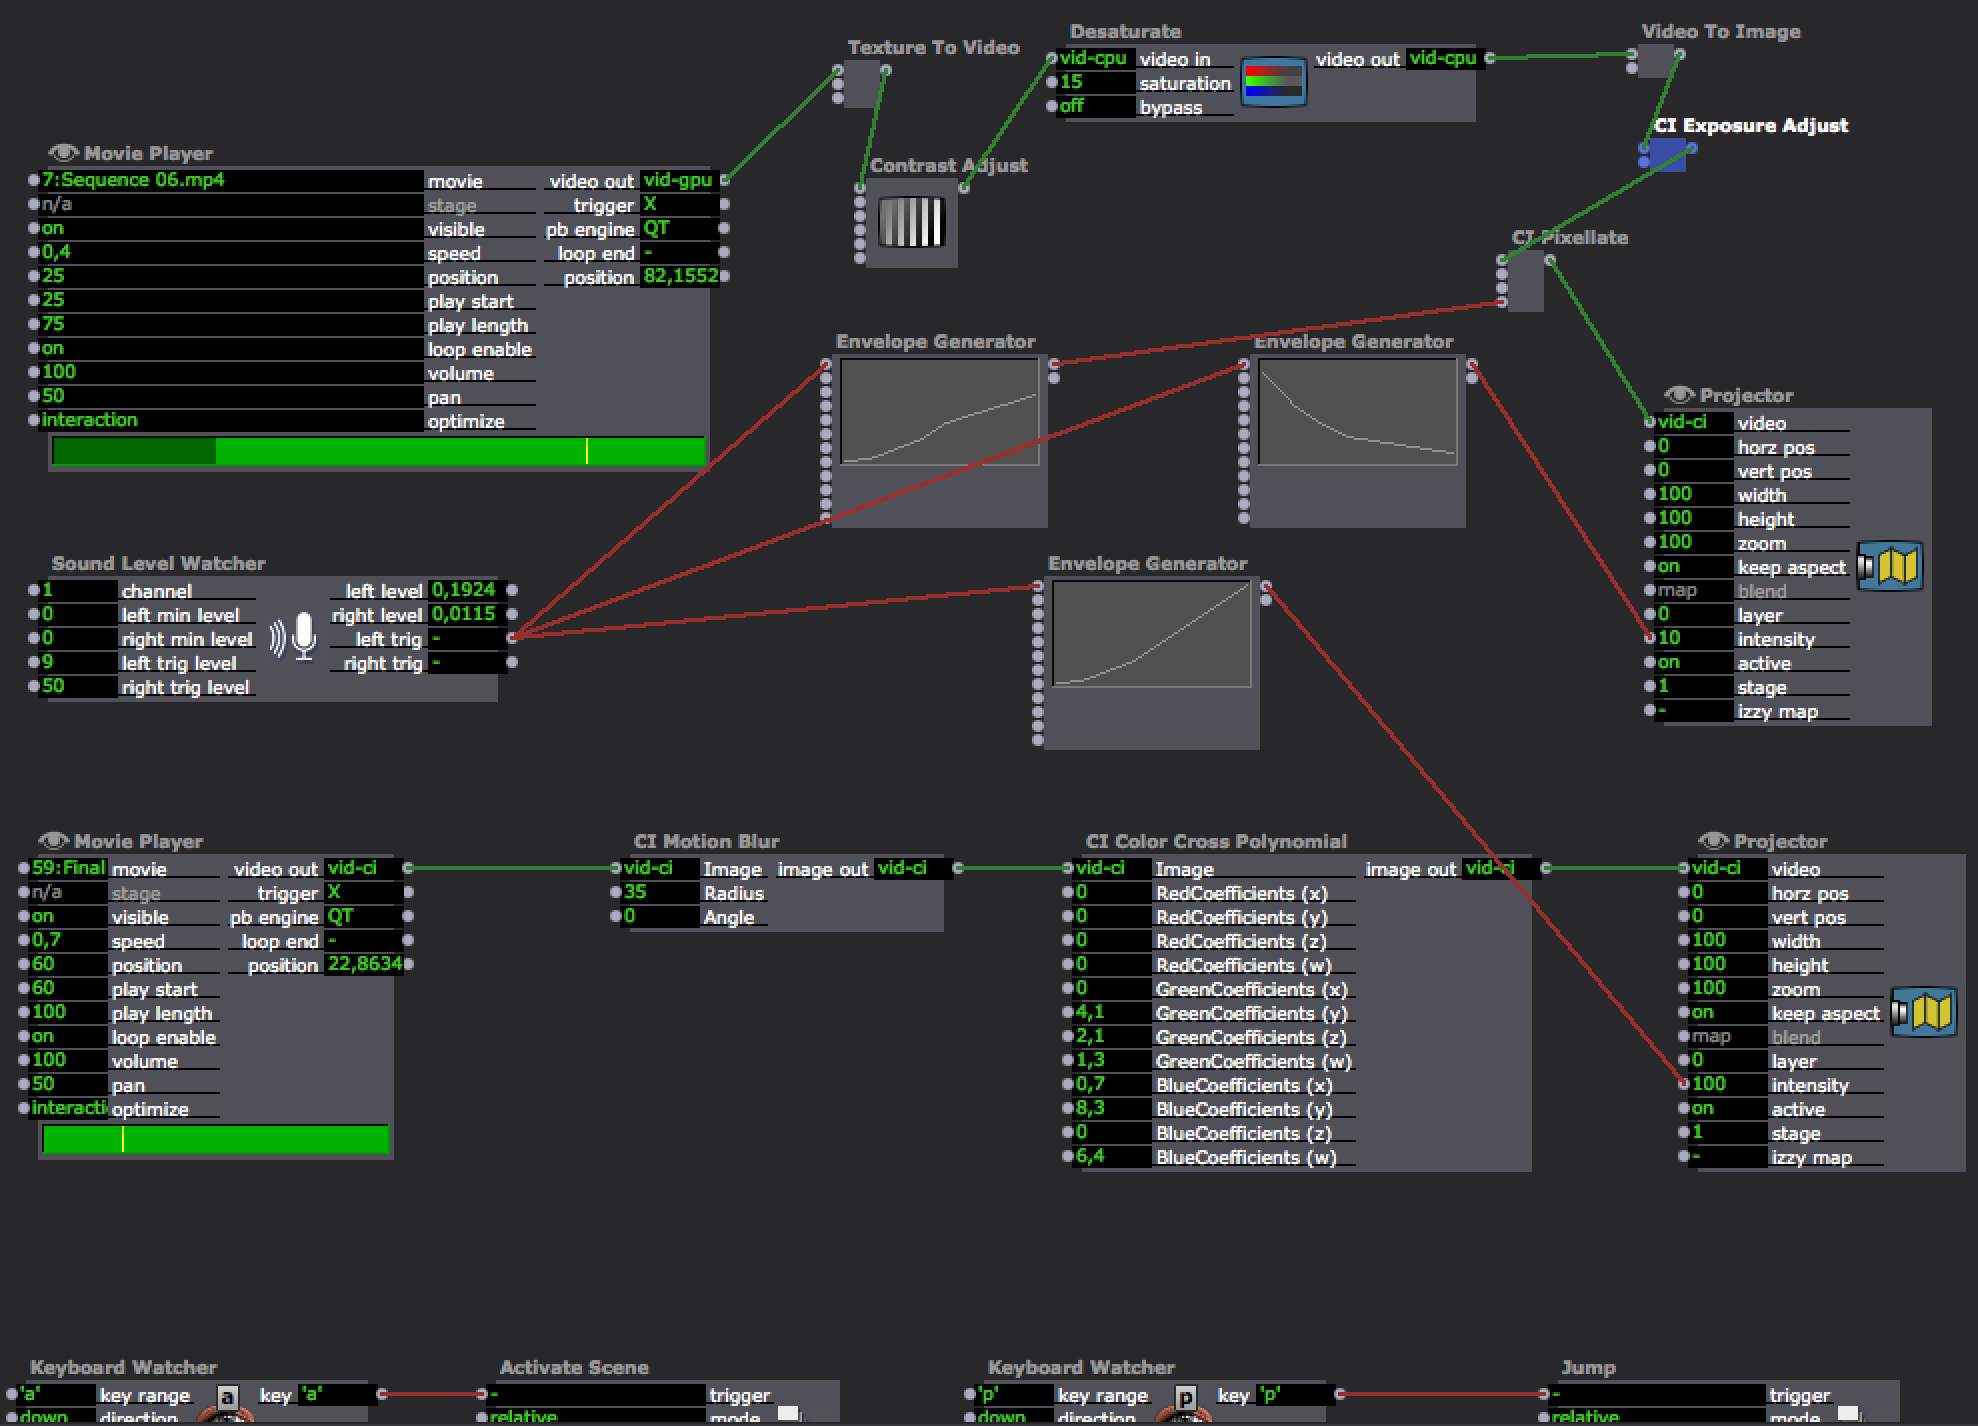Viewport: 1978px width, 1426px height.
Task: Click left trig level value 9
Action: pyautogui.click(x=78, y=662)
